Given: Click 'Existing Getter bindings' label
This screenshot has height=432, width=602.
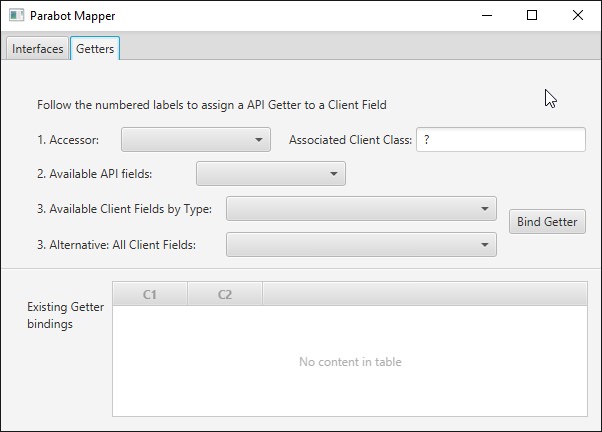Looking at the screenshot, I should tap(66, 315).
